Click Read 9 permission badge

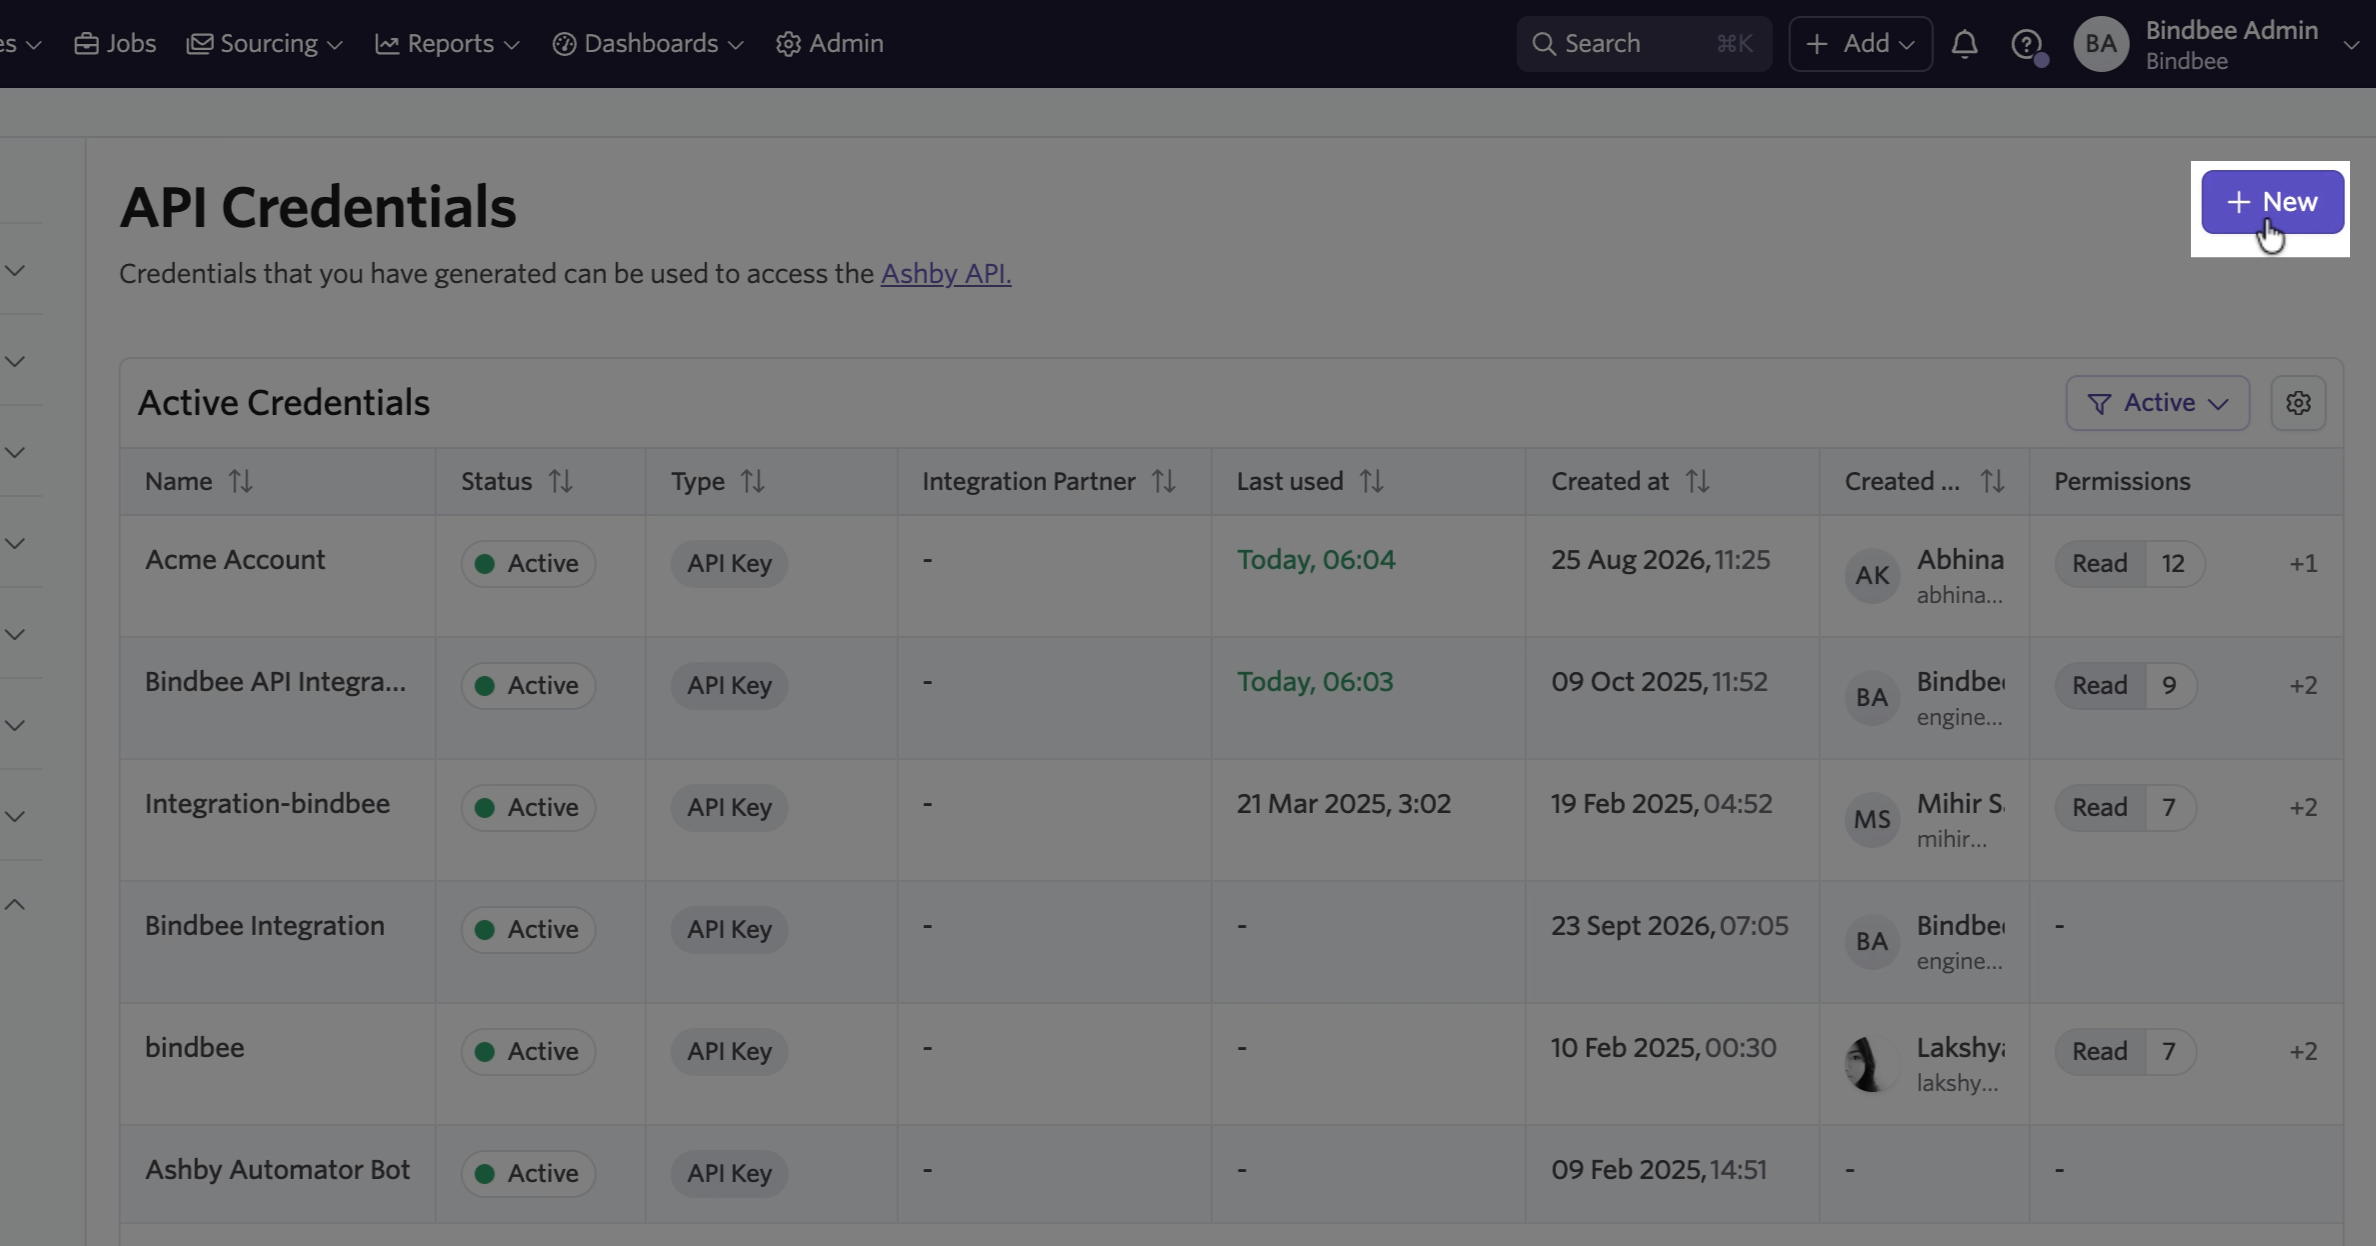click(x=2126, y=685)
